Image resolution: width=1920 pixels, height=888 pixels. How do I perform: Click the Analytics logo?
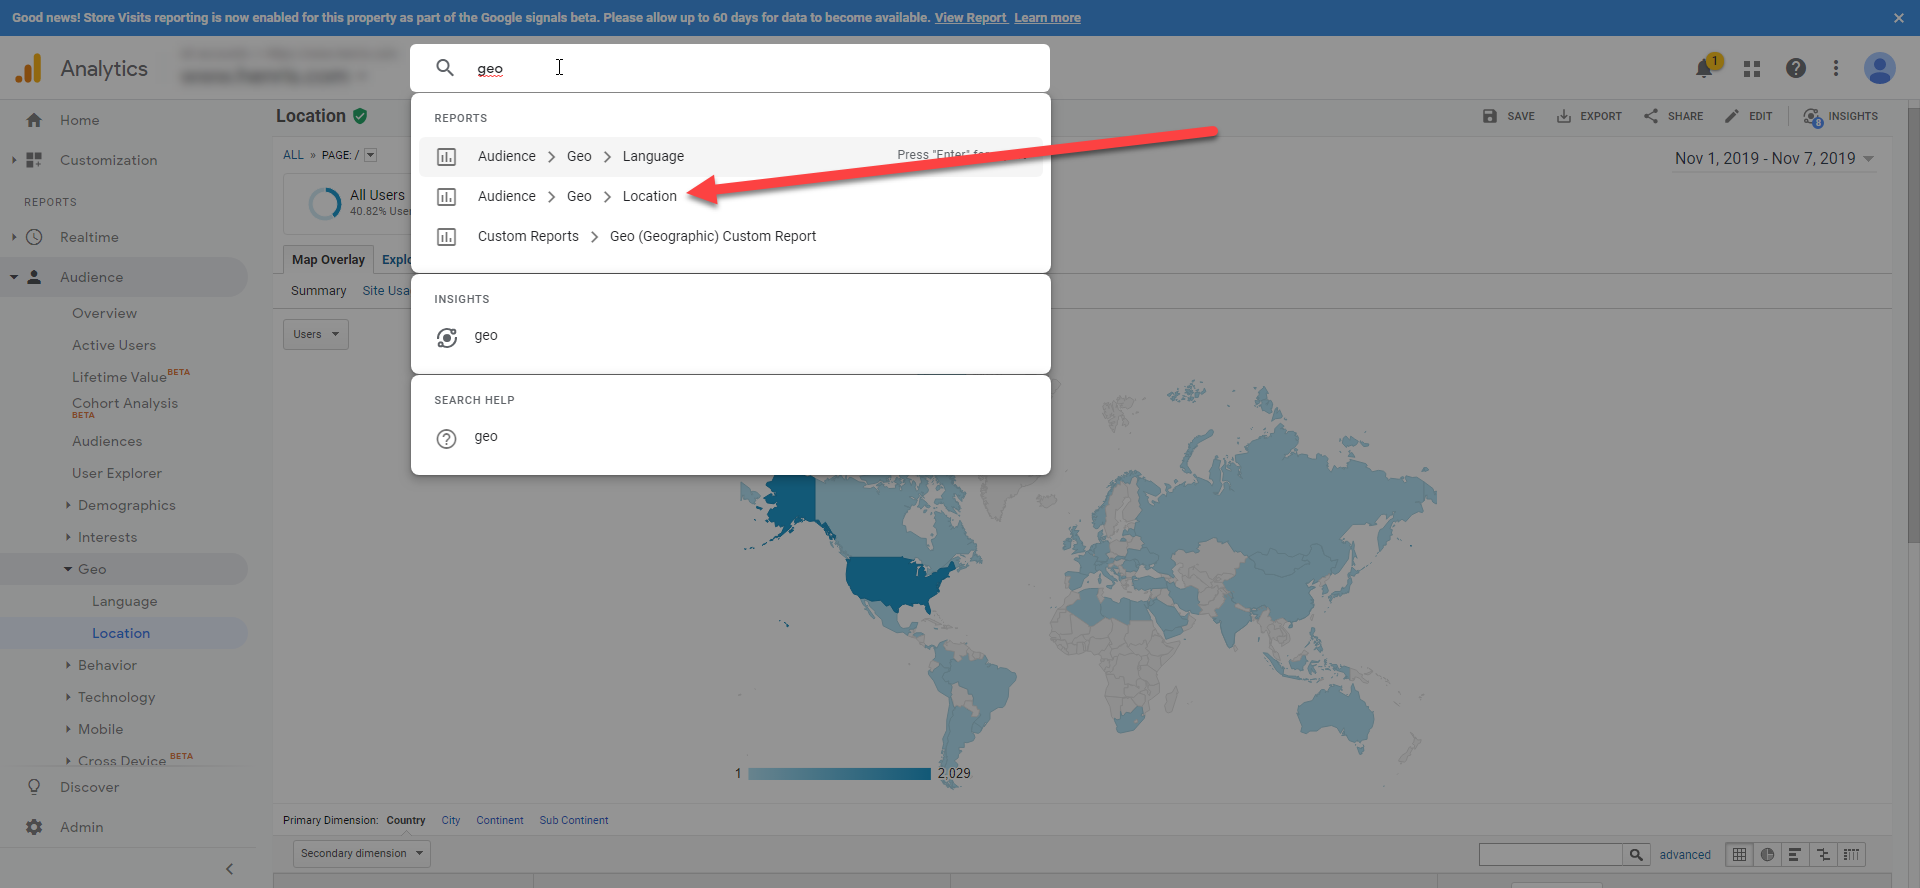pos(29,68)
